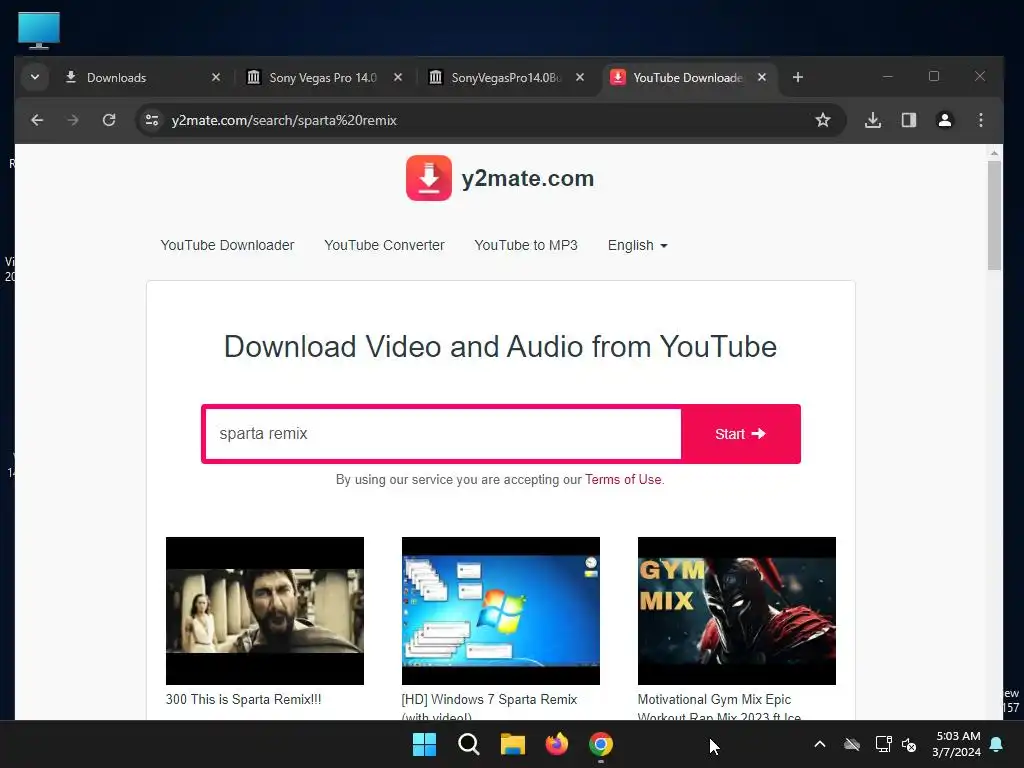The width and height of the screenshot is (1024, 768).
Task: Go forward in browser history
Action: [x=72, y=120]
